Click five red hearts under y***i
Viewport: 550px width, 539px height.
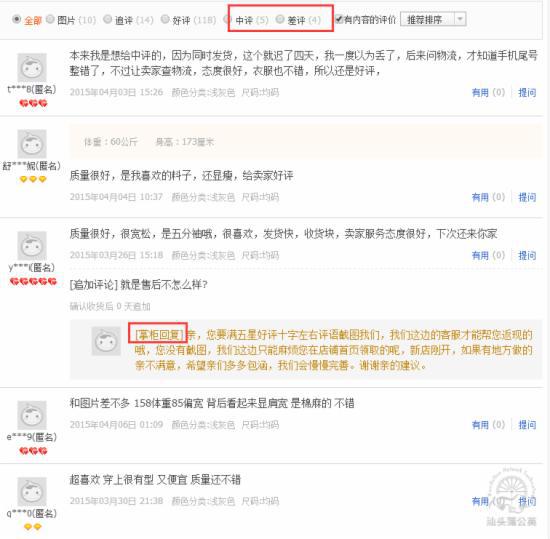click(33, 281)
